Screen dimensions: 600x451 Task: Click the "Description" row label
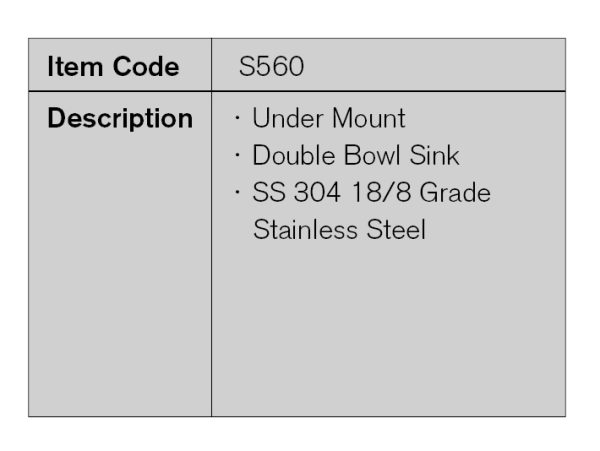click(120, 119)
